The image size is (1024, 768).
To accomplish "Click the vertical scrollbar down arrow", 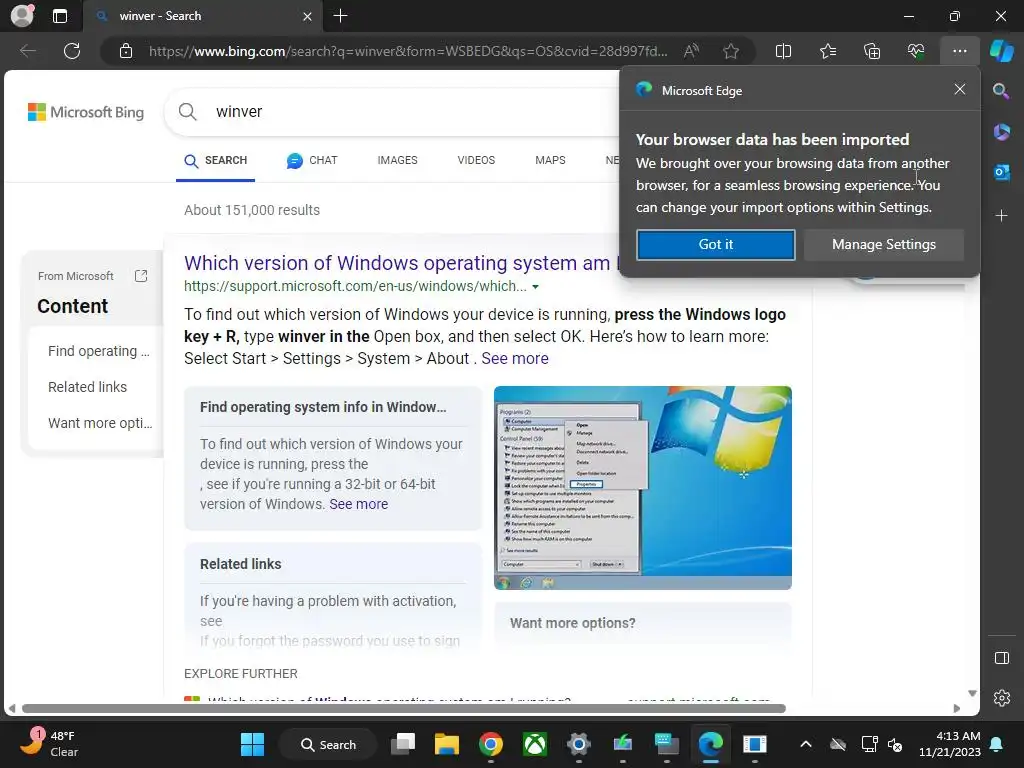I will coord(972,694).
